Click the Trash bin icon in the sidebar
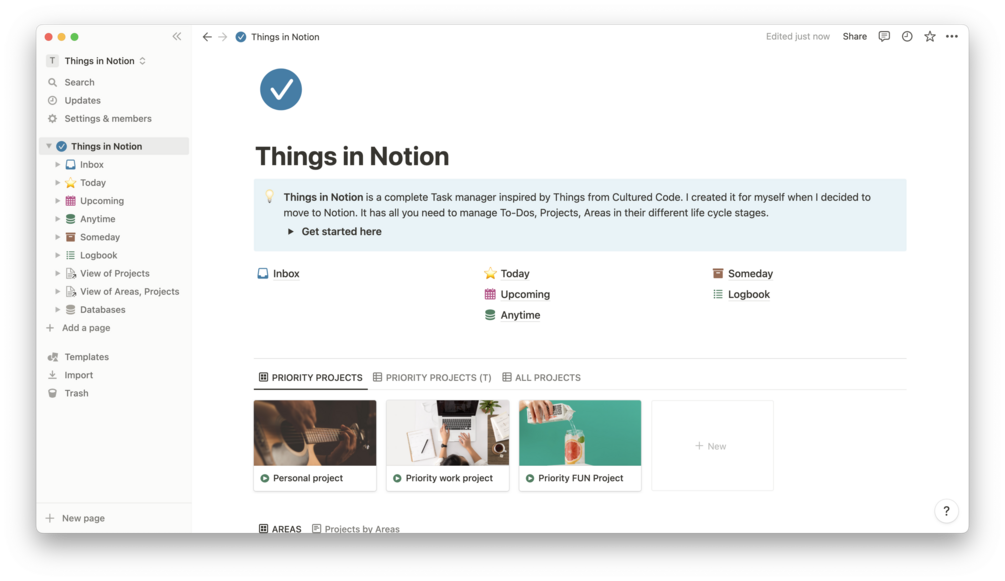The width and height of the screenshot is (1005, 581). 53,393
